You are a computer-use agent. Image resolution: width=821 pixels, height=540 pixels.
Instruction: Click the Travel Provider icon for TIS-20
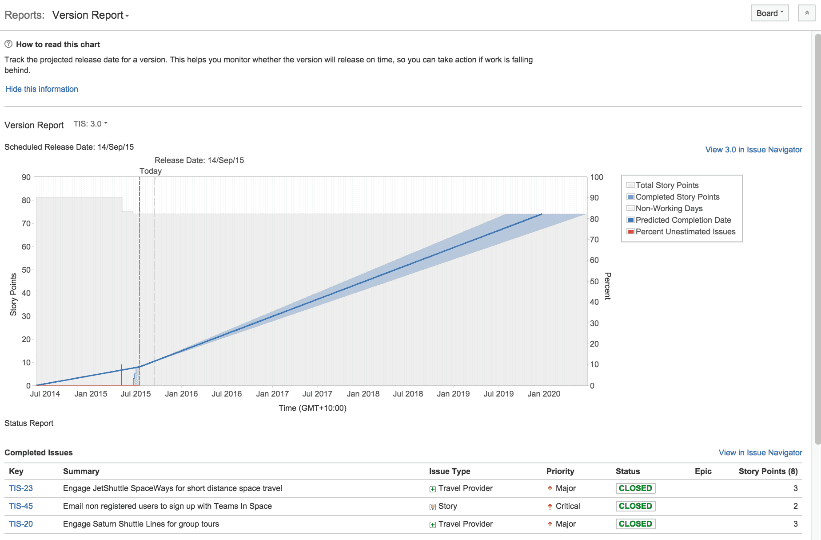pyautogui.click(x=433, y=524)
